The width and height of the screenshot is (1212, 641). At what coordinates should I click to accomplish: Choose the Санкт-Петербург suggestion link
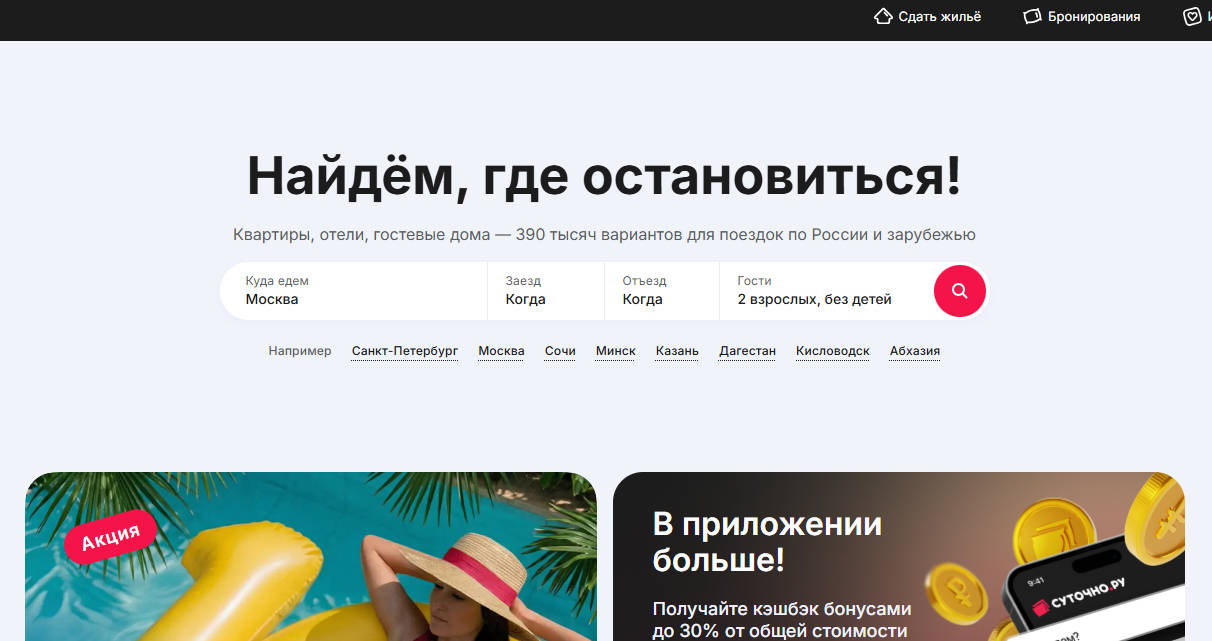(x=405, y=351)
